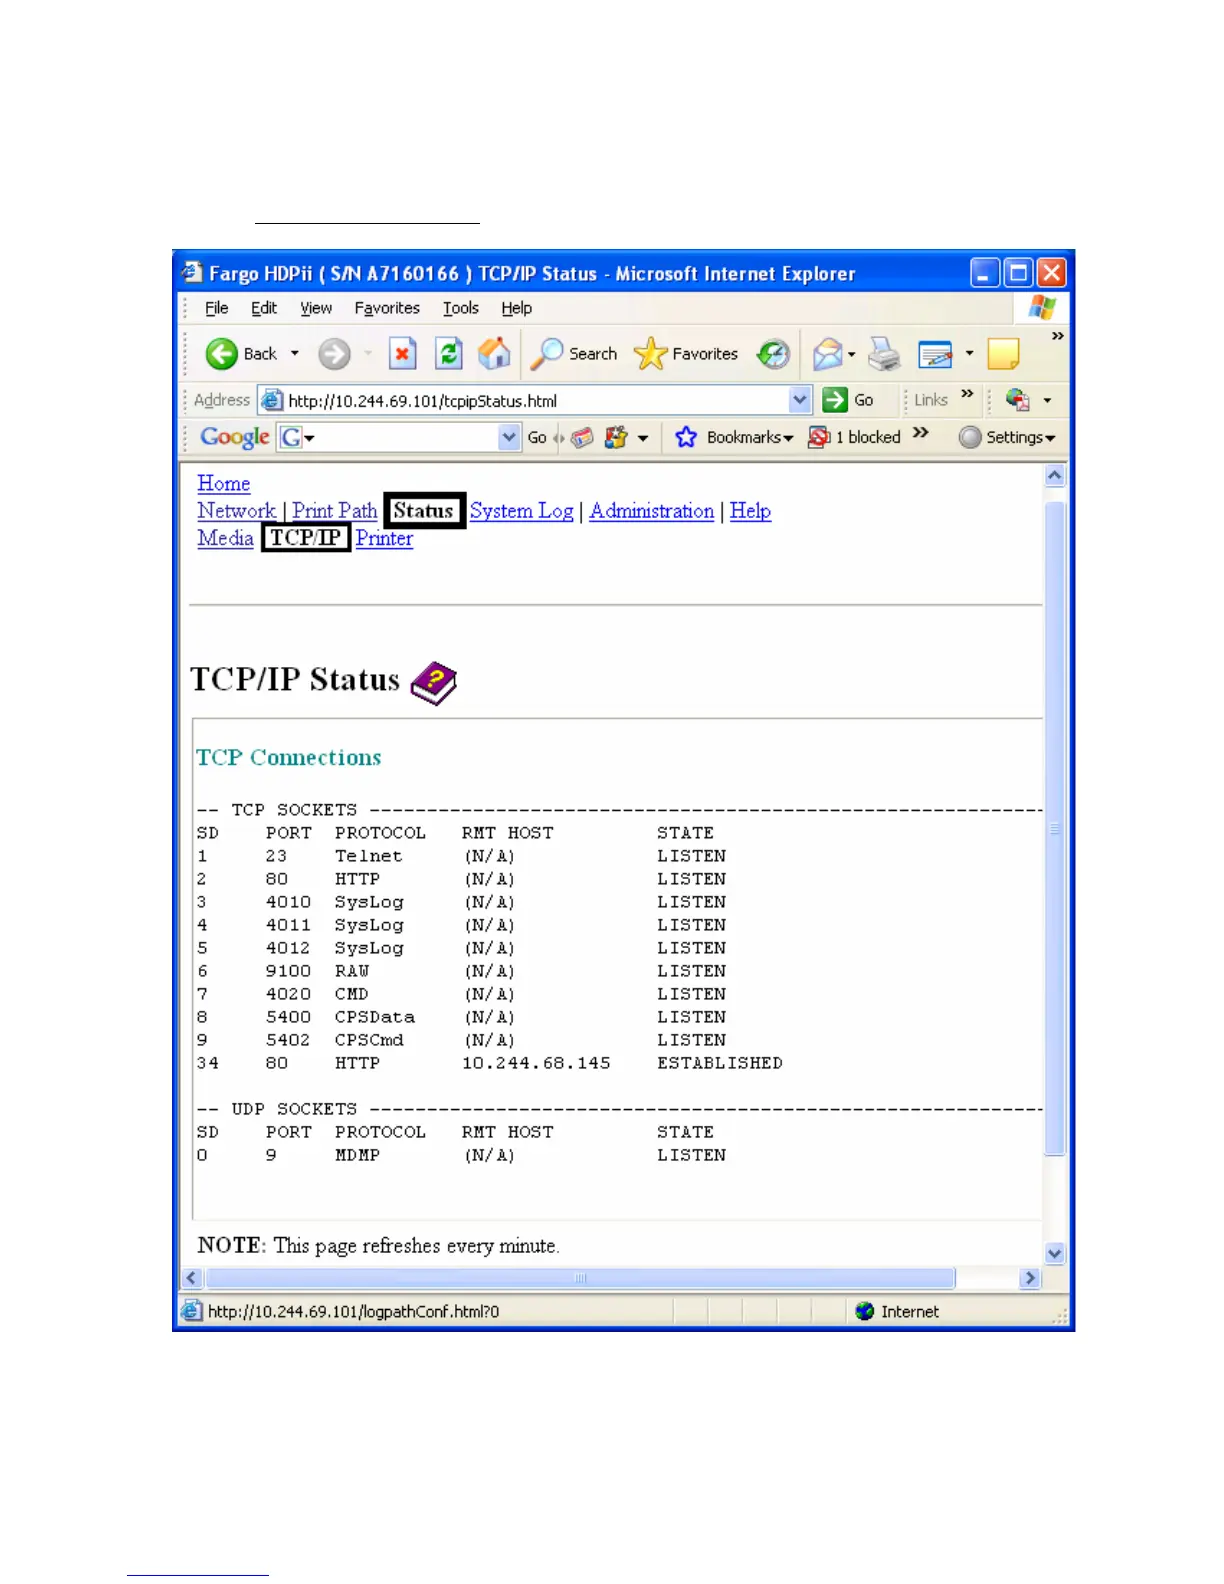Click the ESTABLISHED state text
The image size is (1224, 1584).
coord(720,1063)
